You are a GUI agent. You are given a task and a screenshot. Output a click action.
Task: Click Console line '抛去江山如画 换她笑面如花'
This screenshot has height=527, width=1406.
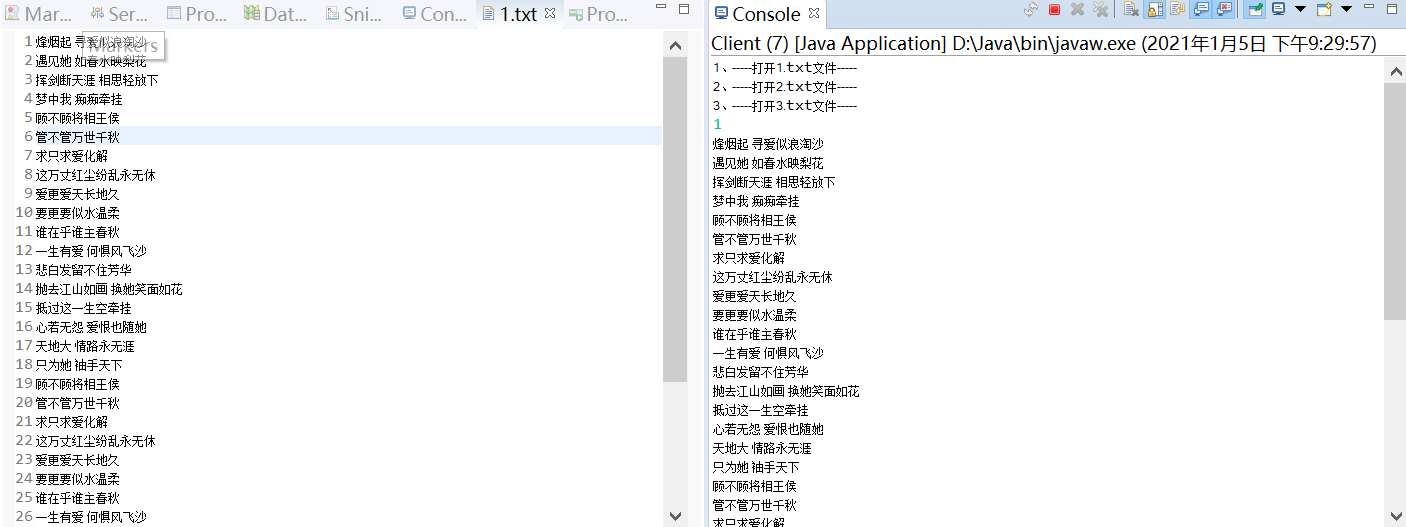[x=786, y=391]
